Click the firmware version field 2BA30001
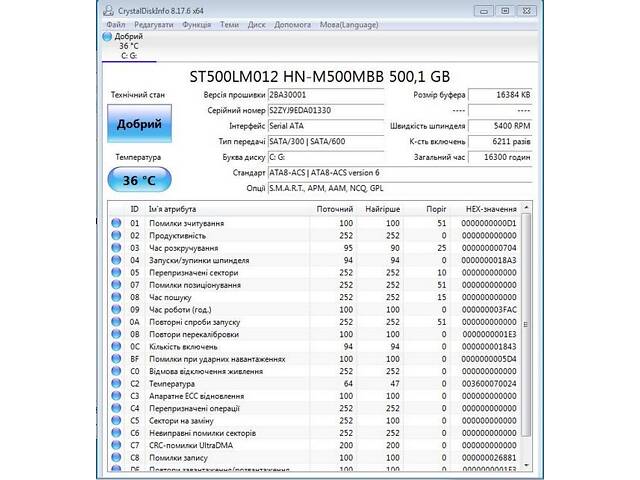This screenshot has width=640, height=480. click(326, 95)
